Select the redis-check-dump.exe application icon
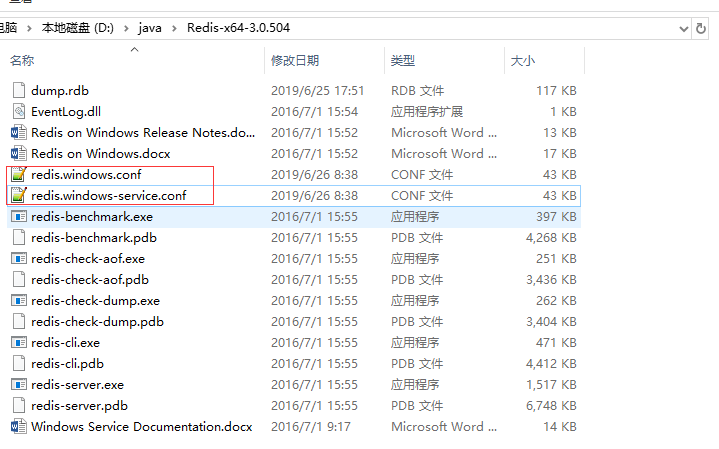Image resolution: width=719 pixels, height=449 pixels. (x=19, y=300)
